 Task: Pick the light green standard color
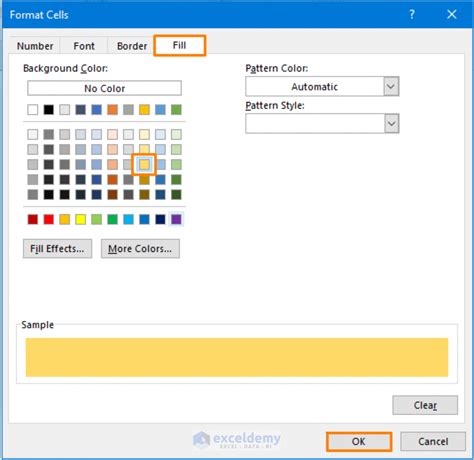[x=96, y=219]
